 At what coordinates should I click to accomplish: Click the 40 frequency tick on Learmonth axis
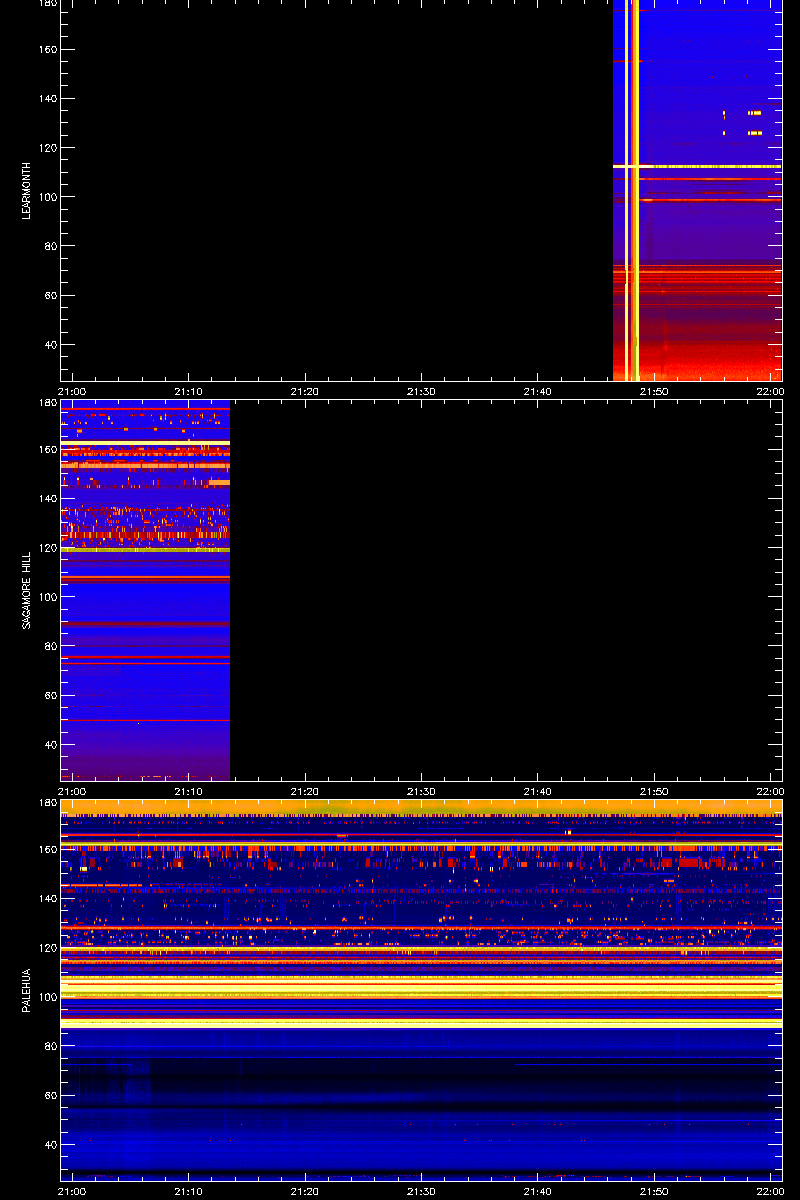(52, 345)
